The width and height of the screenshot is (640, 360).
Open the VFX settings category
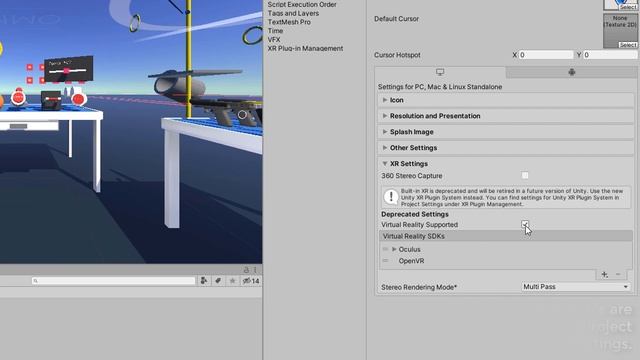point(274,40)
